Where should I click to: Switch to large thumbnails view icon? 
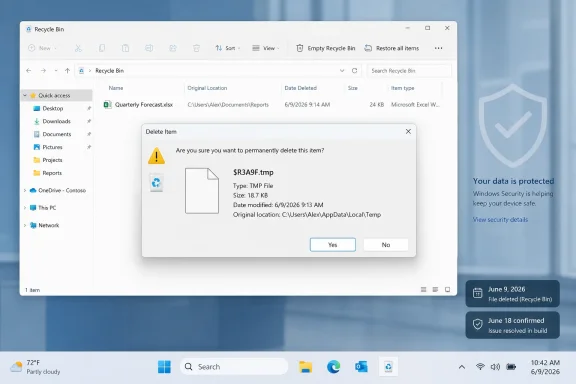coord(447,290)
